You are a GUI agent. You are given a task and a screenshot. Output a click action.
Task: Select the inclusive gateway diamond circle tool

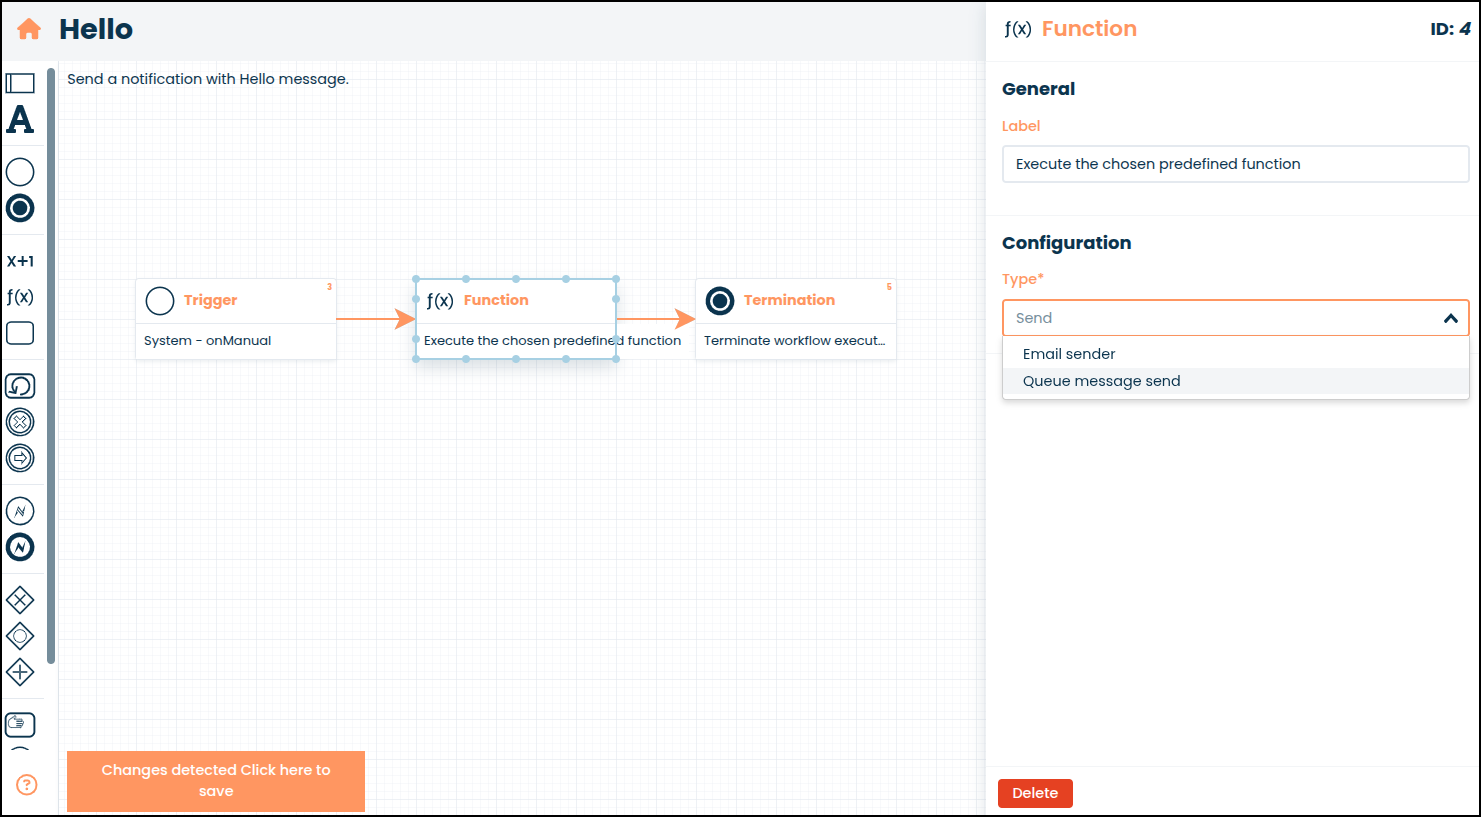pyautogui.click(x=20, y=636)
